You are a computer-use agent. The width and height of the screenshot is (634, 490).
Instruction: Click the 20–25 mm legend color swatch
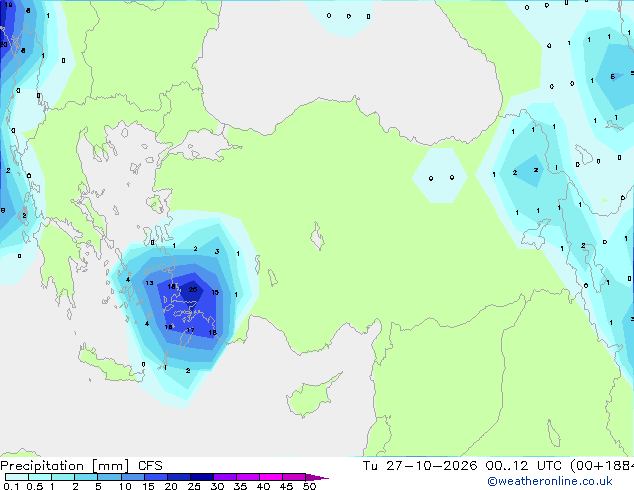coord(179,477)
